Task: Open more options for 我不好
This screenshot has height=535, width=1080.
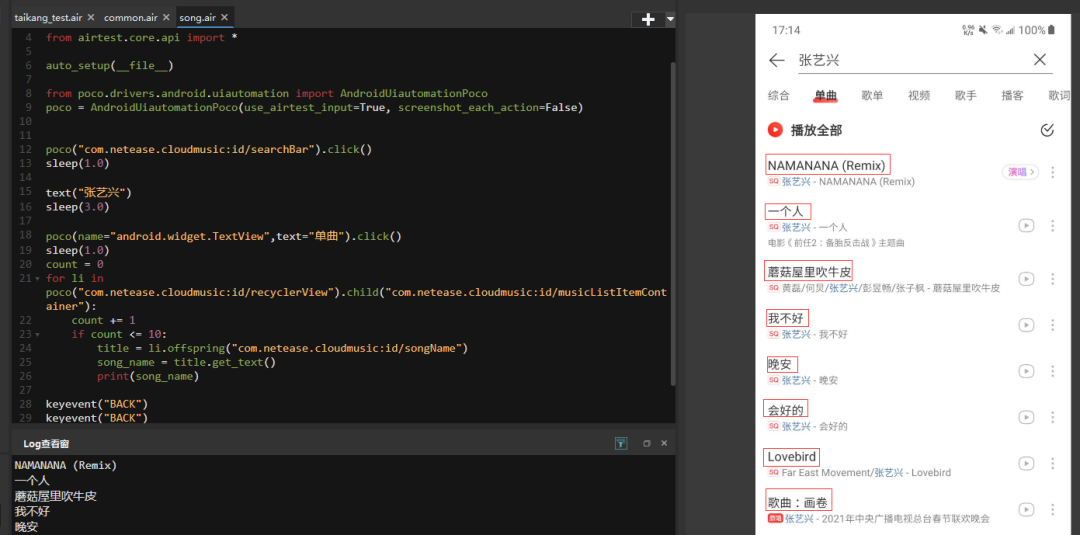Action: pos(1052,325)
